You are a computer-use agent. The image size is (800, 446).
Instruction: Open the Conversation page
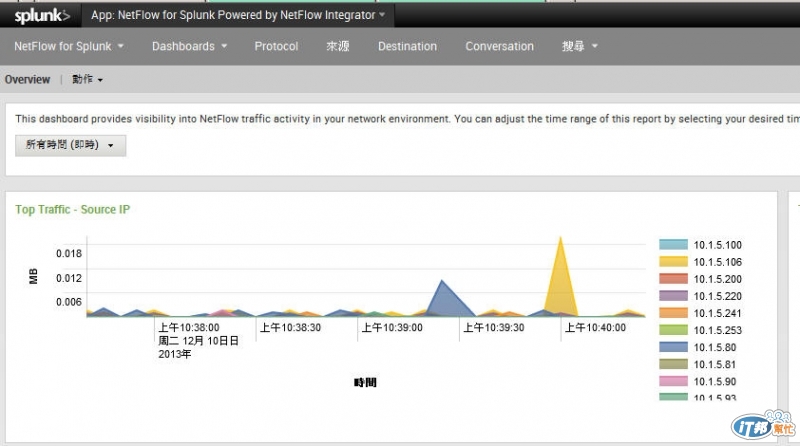(499, 46)
